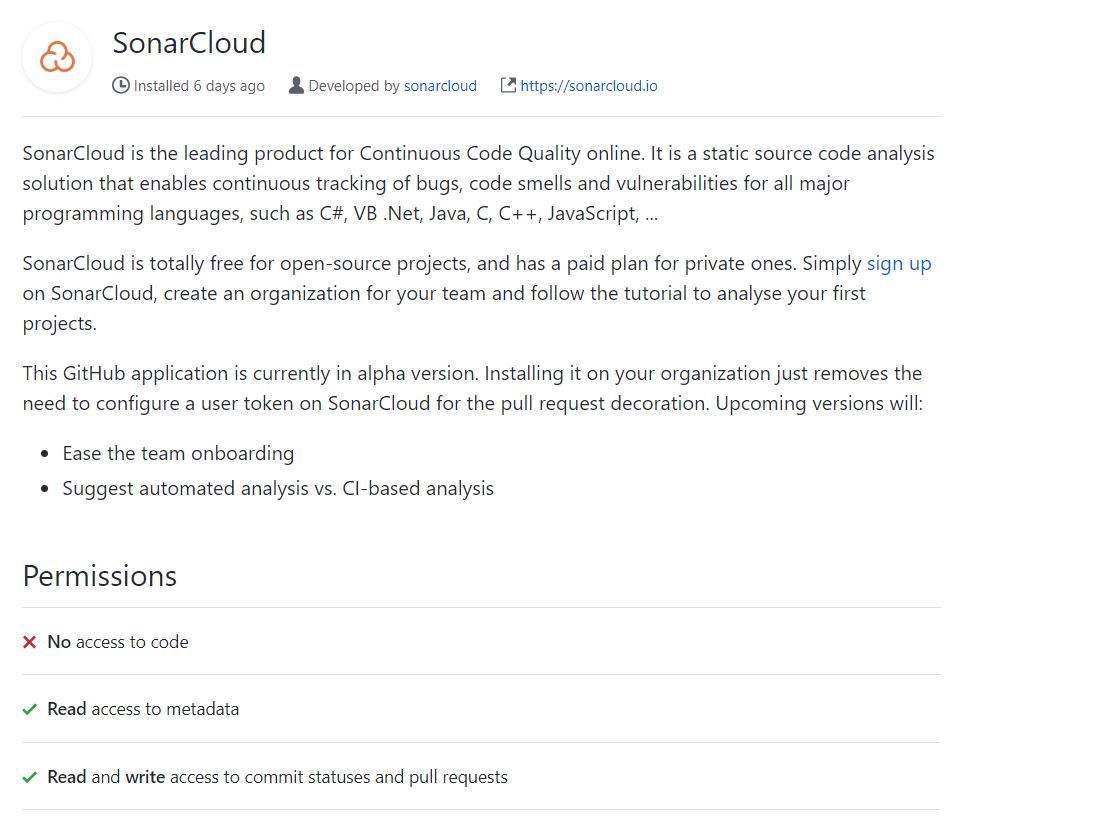Click the Ease the team onboarding bullet item

coord(178,453)
